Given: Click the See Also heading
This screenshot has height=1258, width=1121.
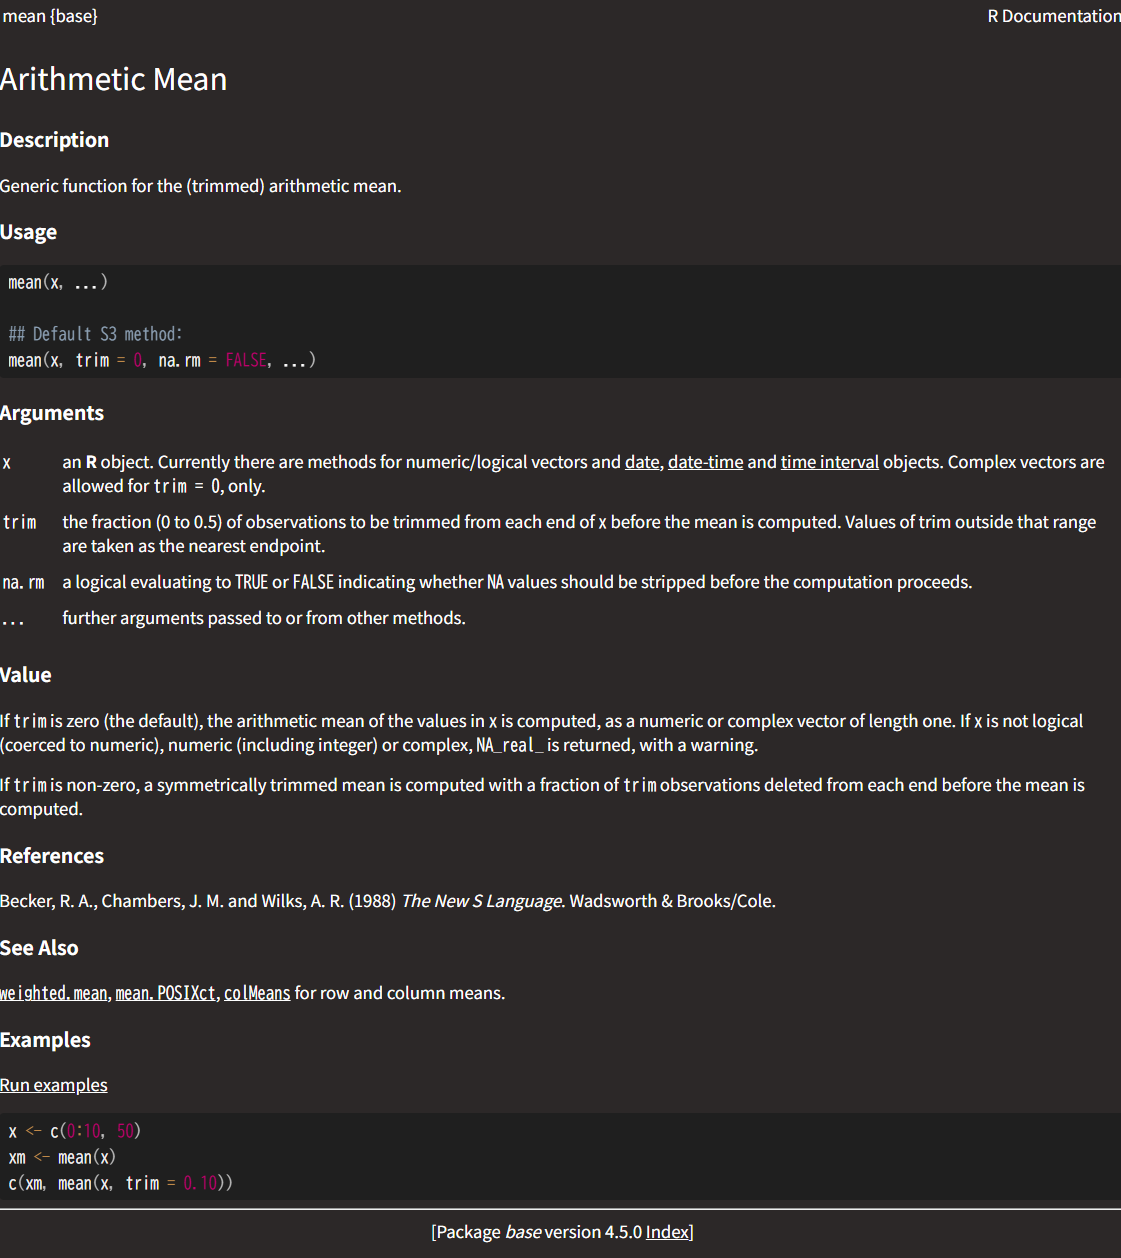Looking at the screenshot, I should 39,948.
